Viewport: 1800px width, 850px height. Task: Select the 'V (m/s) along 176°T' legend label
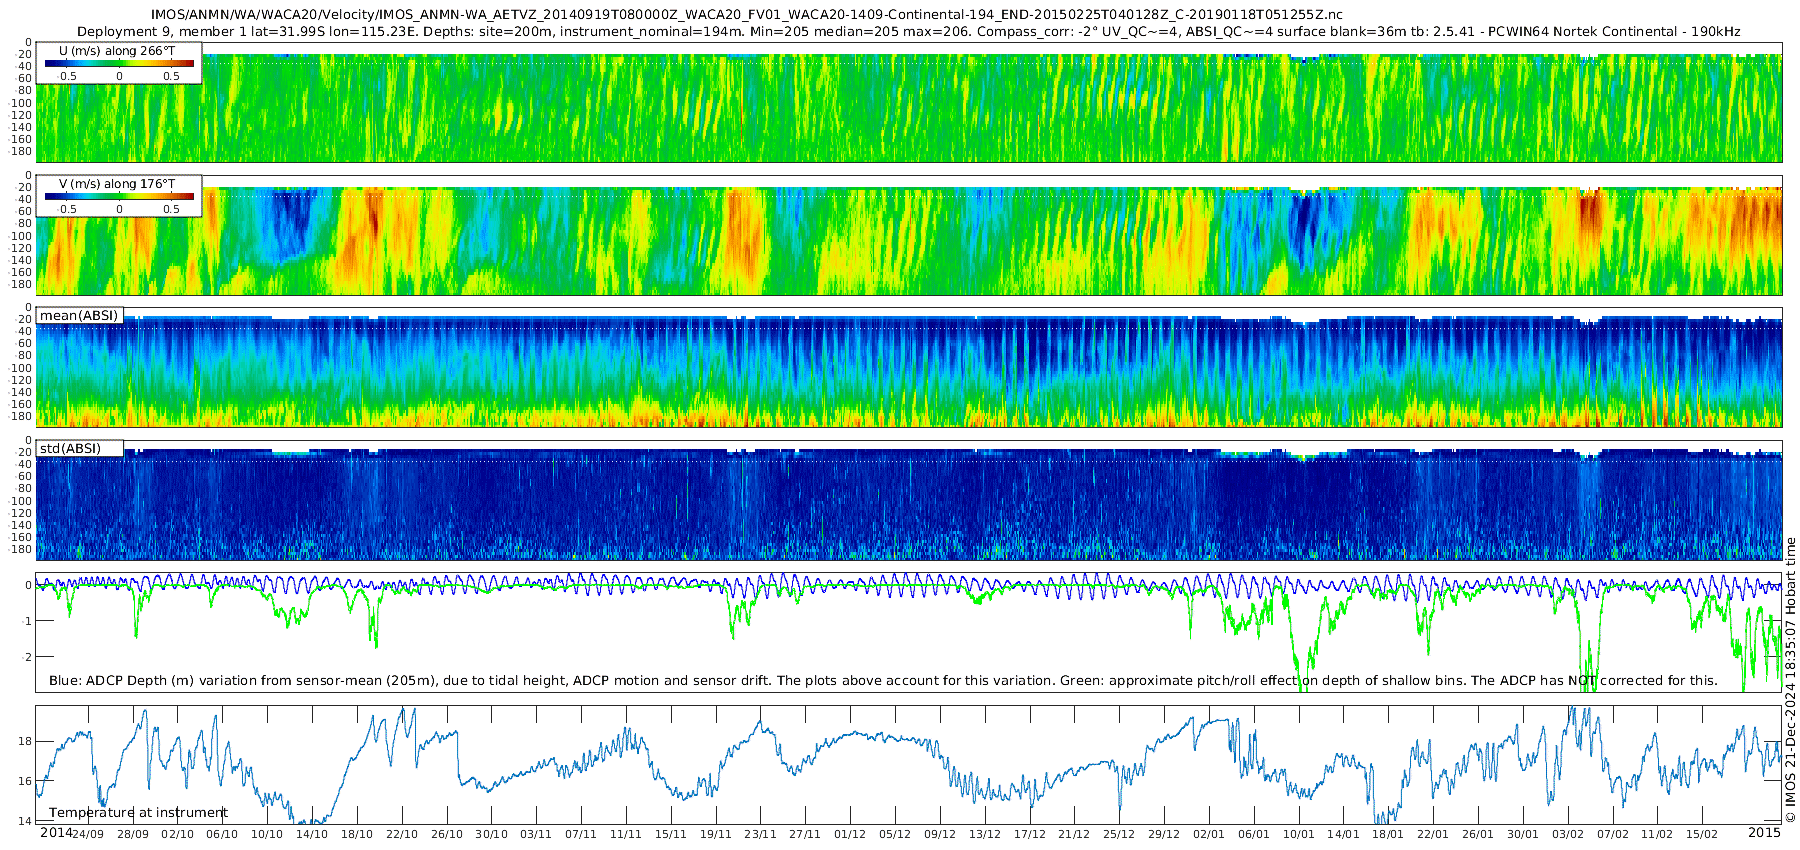tap(117, 184)
